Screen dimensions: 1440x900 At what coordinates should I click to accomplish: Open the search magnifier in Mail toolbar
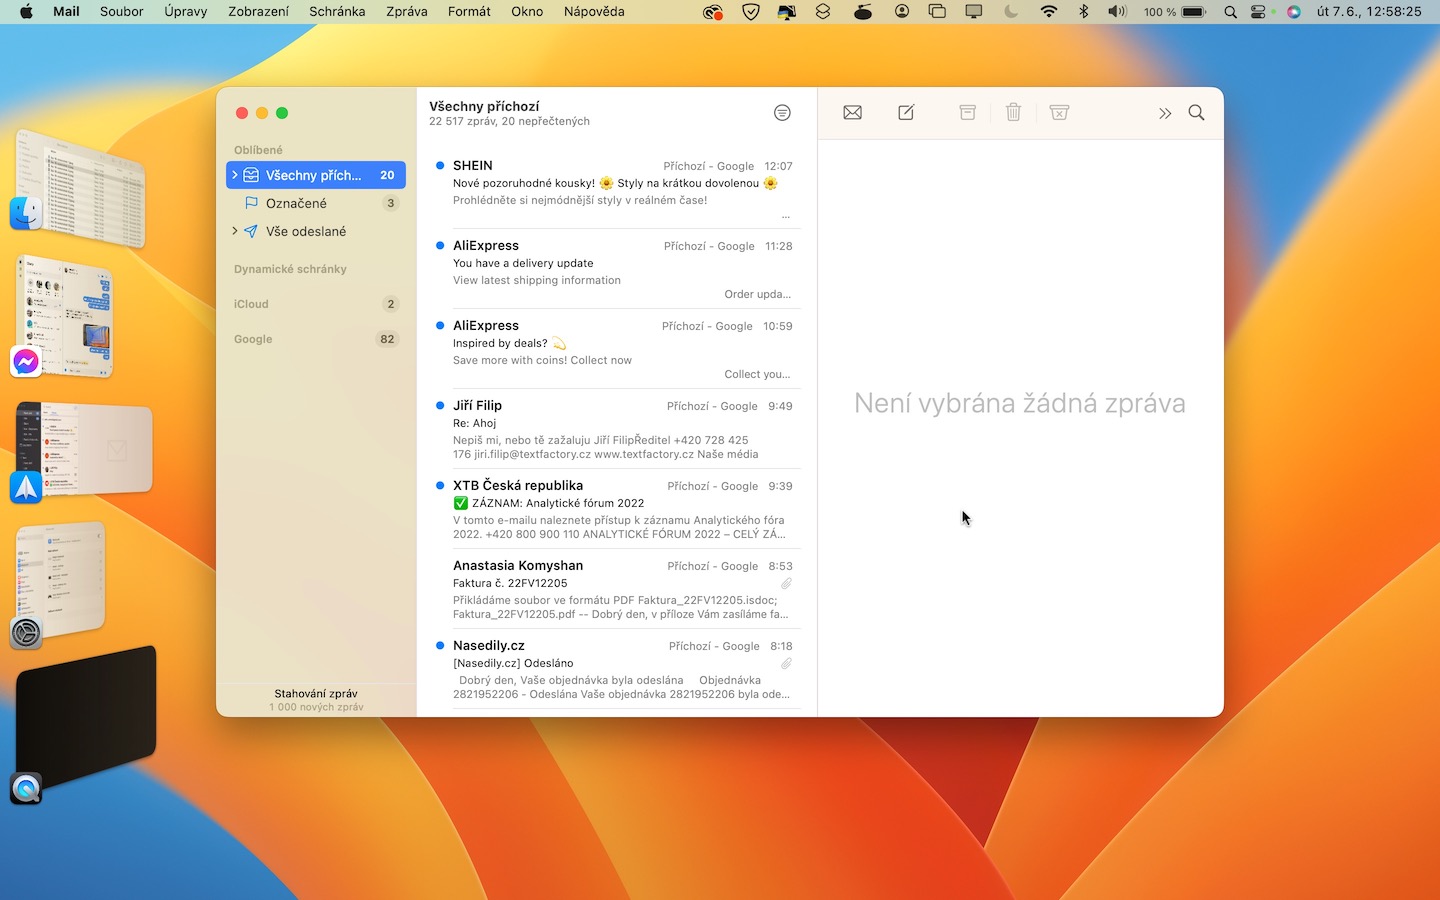(1196, 113)
